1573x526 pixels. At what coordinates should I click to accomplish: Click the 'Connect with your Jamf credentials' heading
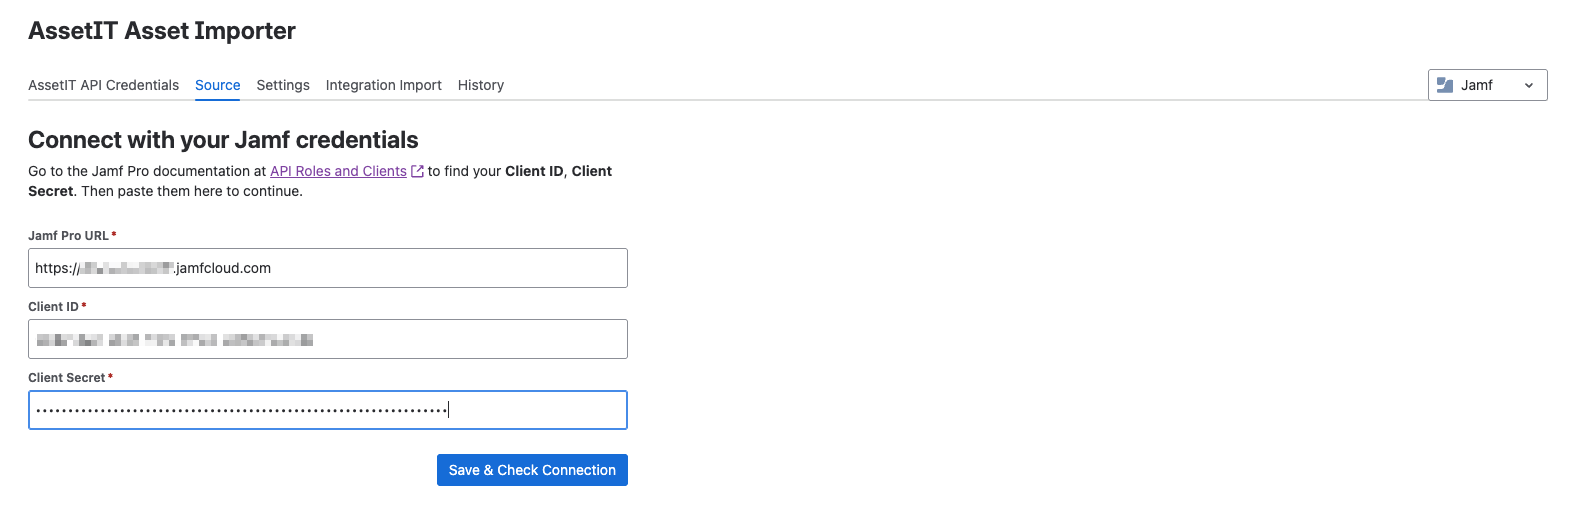(x=223, y=140)
